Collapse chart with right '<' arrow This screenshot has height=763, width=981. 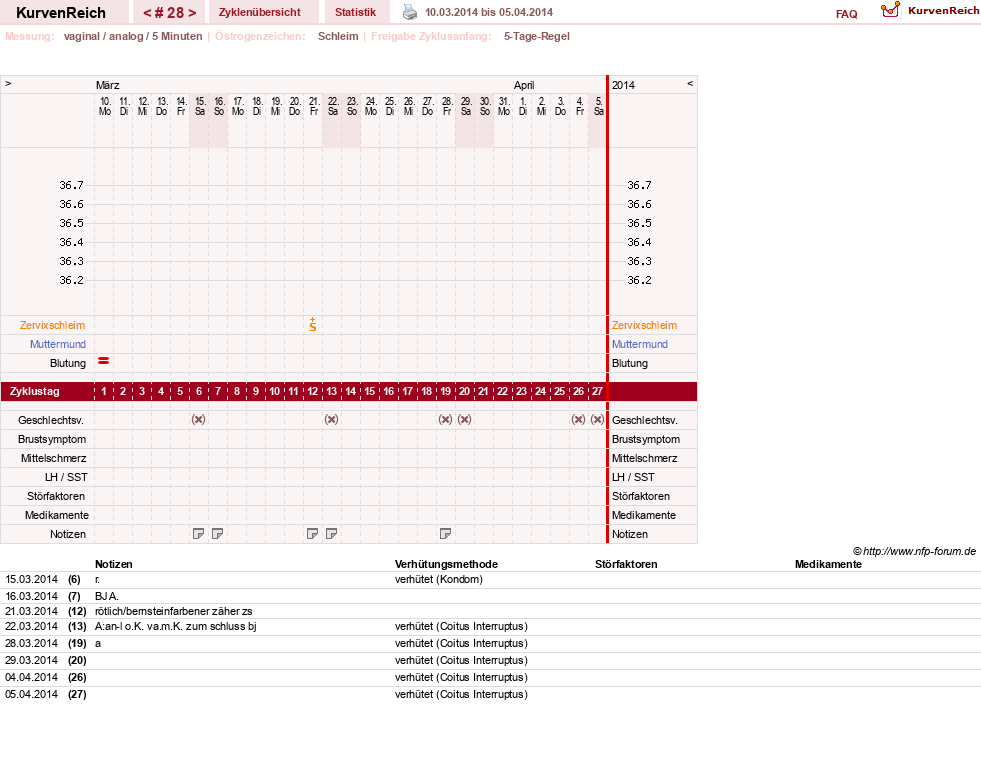690,83
